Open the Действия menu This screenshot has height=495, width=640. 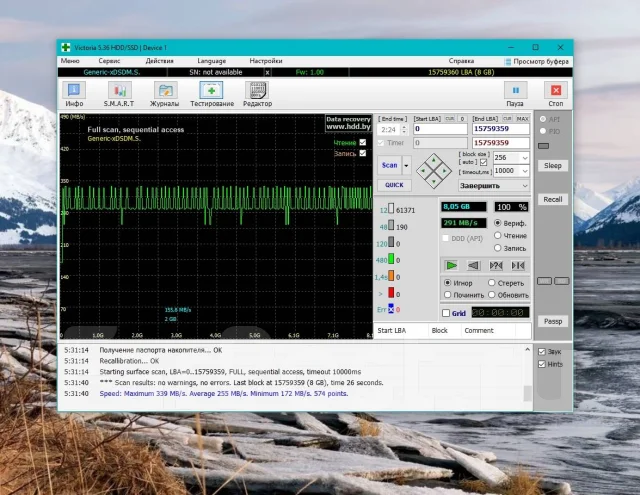pos(160,61)
